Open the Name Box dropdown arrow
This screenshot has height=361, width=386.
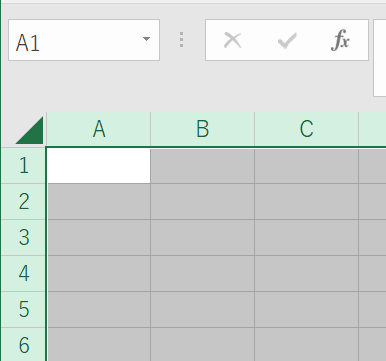click(146, 39)
